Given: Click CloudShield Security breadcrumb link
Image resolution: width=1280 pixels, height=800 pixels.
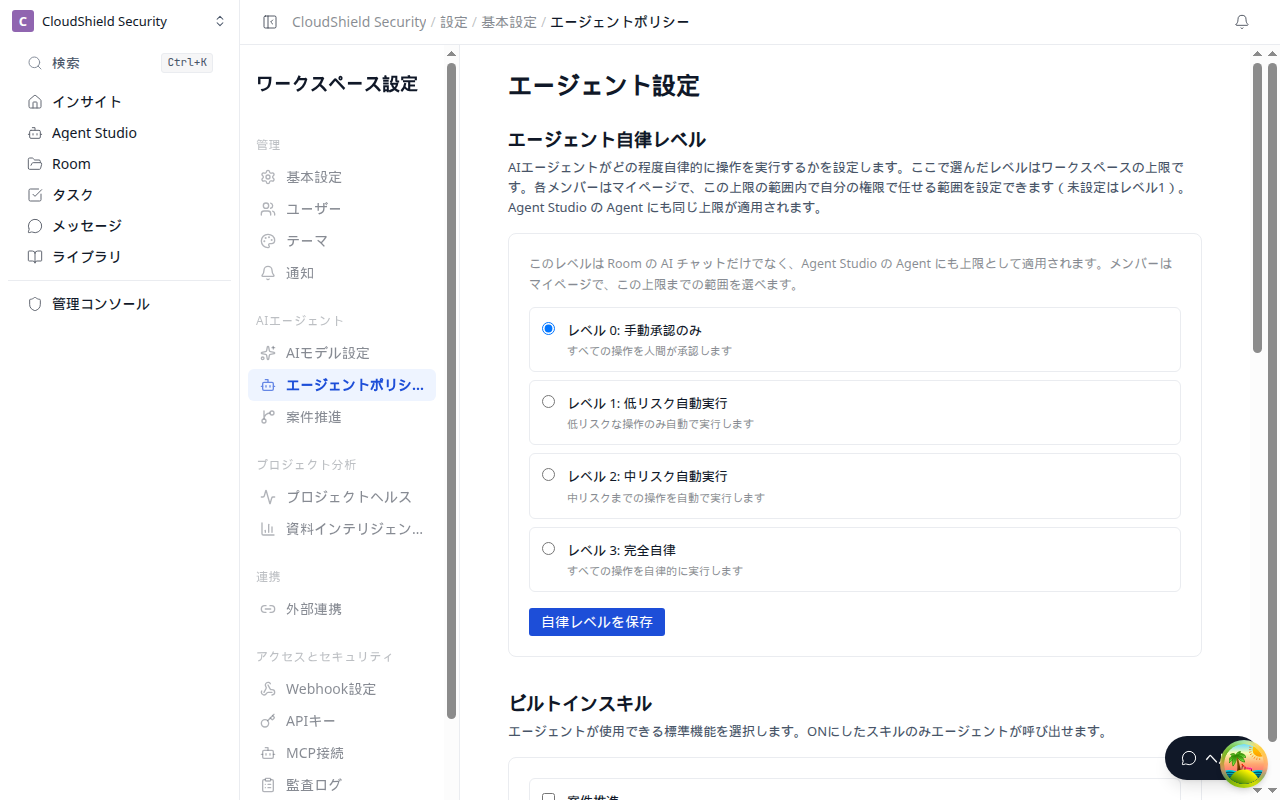Looking at the screenshot, I should pyautogui.click(x=359, y=22).
